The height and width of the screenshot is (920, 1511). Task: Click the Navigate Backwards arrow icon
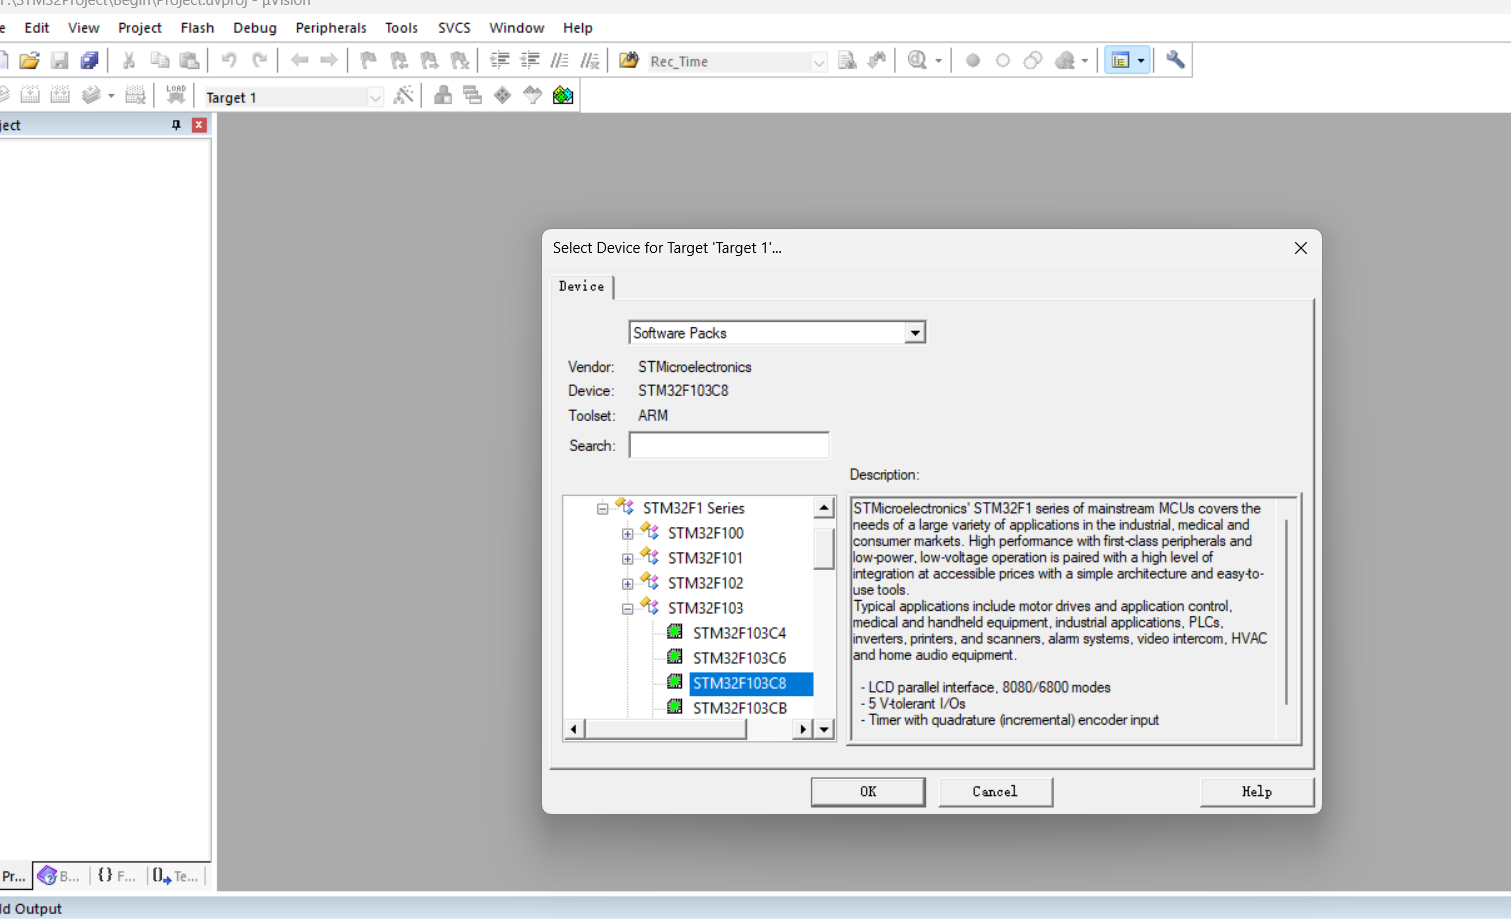click(x=299, y=61)
